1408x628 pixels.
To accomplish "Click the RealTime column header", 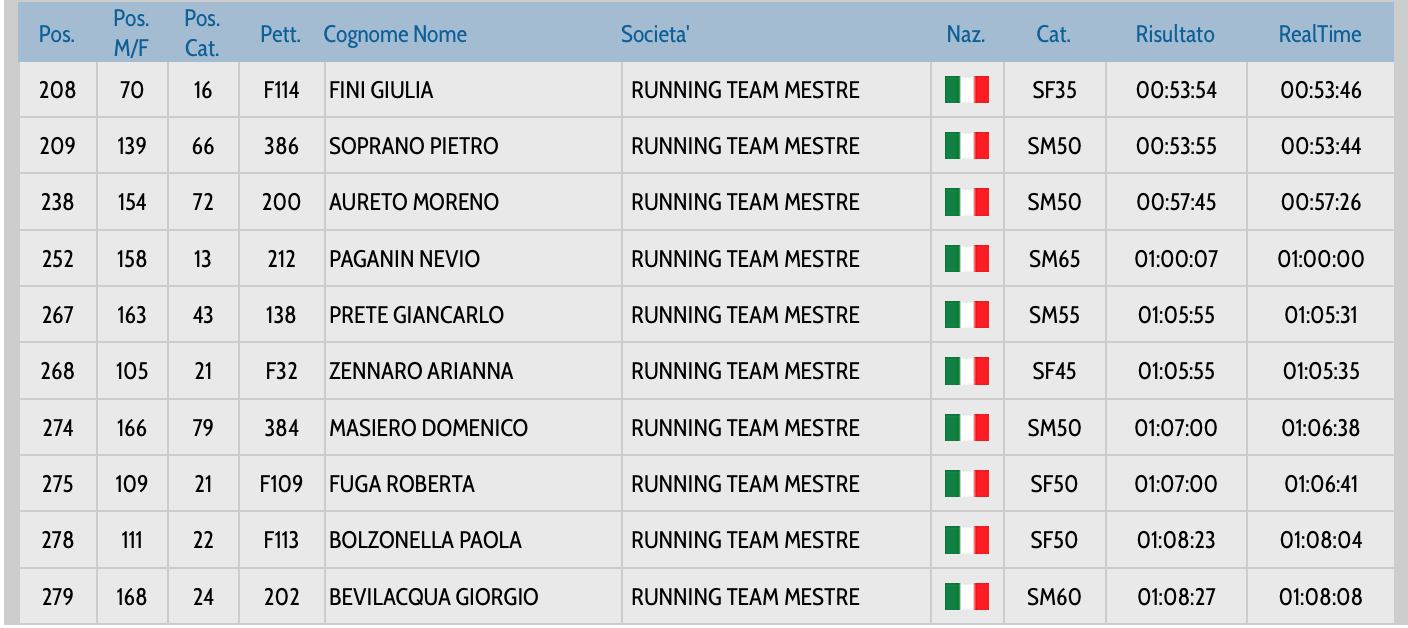I will point(1320,34).
